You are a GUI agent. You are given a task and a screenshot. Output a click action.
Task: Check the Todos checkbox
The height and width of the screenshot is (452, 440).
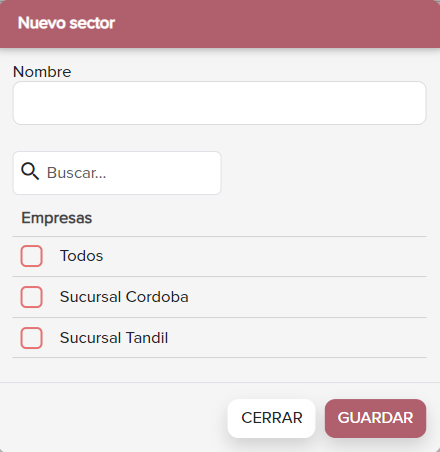click(x=31, y=256)
